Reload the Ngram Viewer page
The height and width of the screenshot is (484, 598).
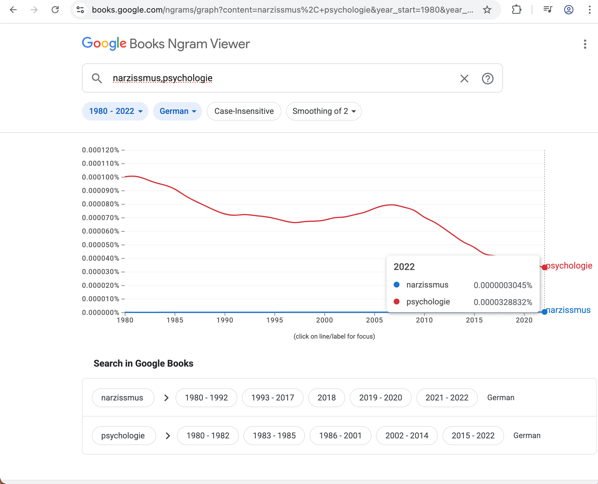coord(55,10)
